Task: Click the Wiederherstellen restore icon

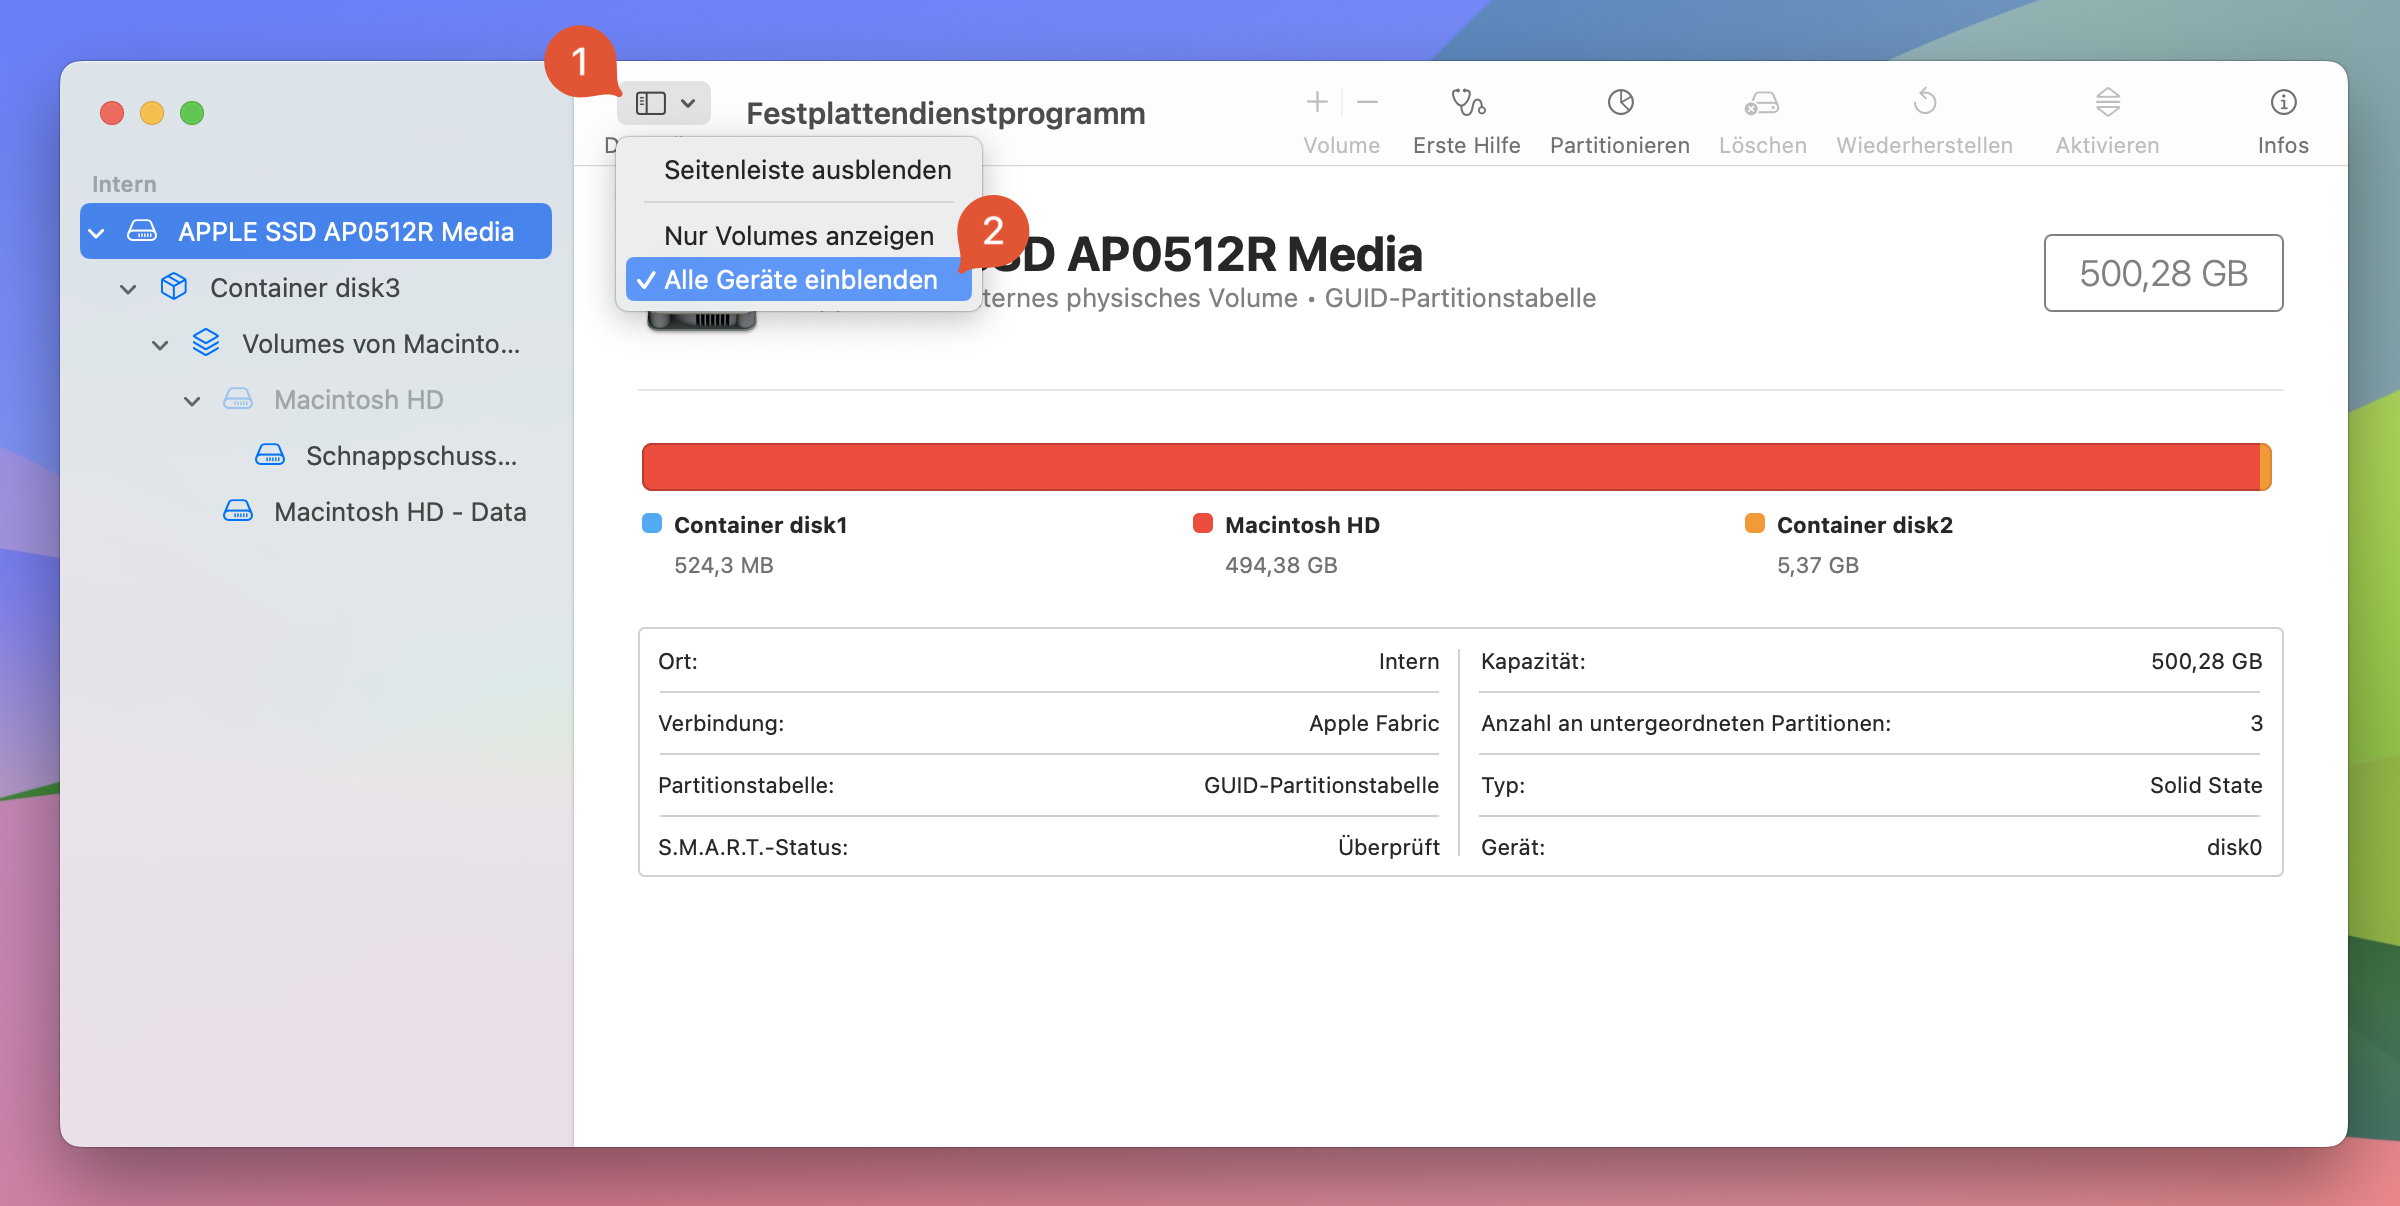Action: coord(1924,103)
